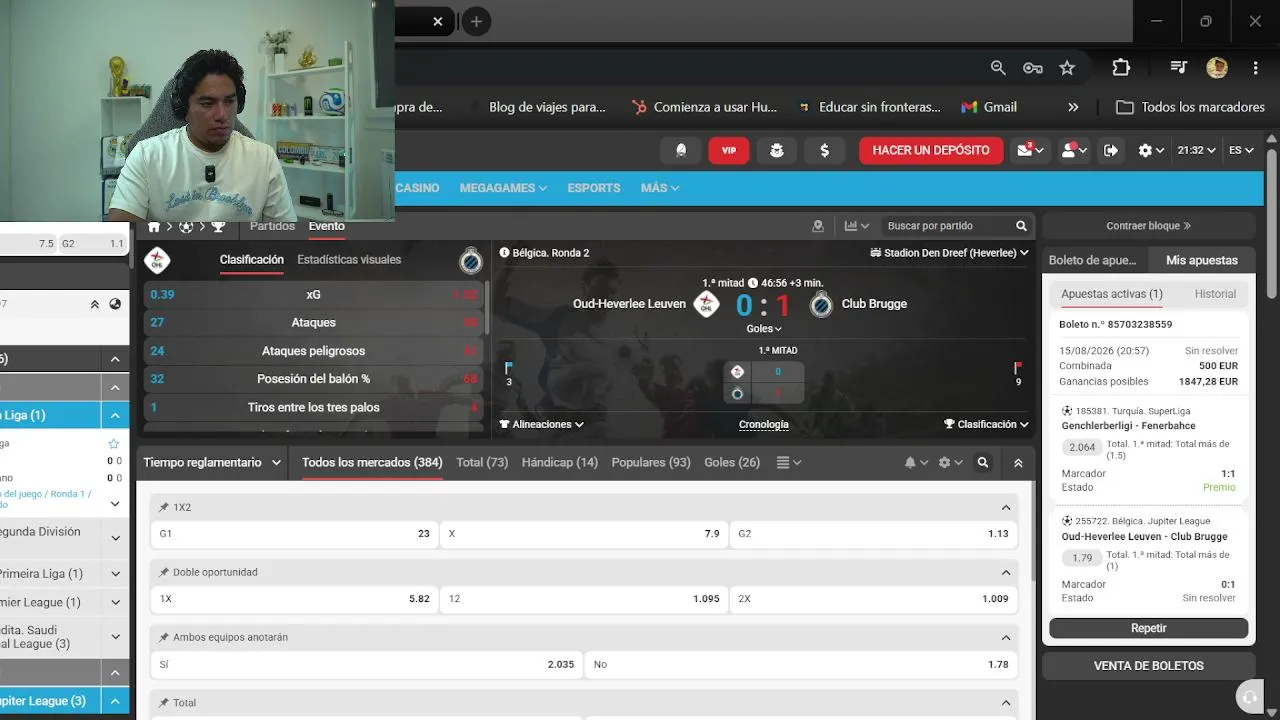Open the messages envelope dropdown
1280x720 pixels.
coord(1031,150)
